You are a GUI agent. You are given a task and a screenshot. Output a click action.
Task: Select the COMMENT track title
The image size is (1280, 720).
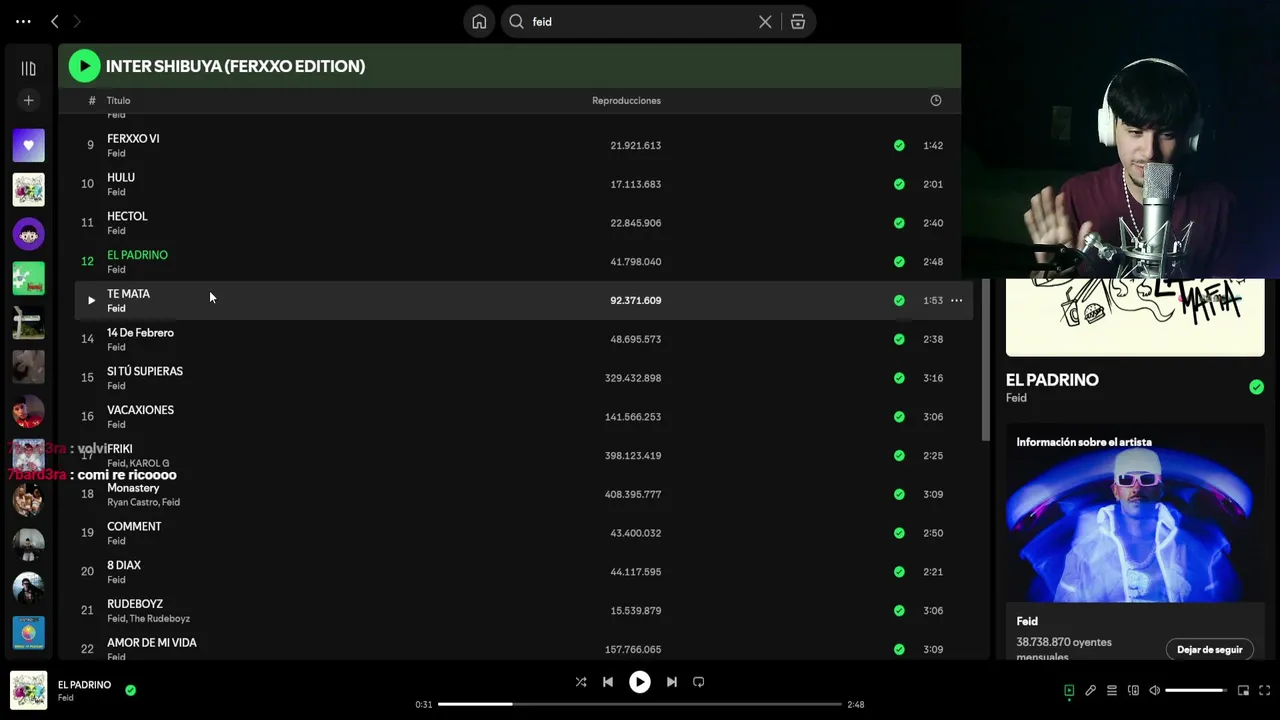coord(134,526)
